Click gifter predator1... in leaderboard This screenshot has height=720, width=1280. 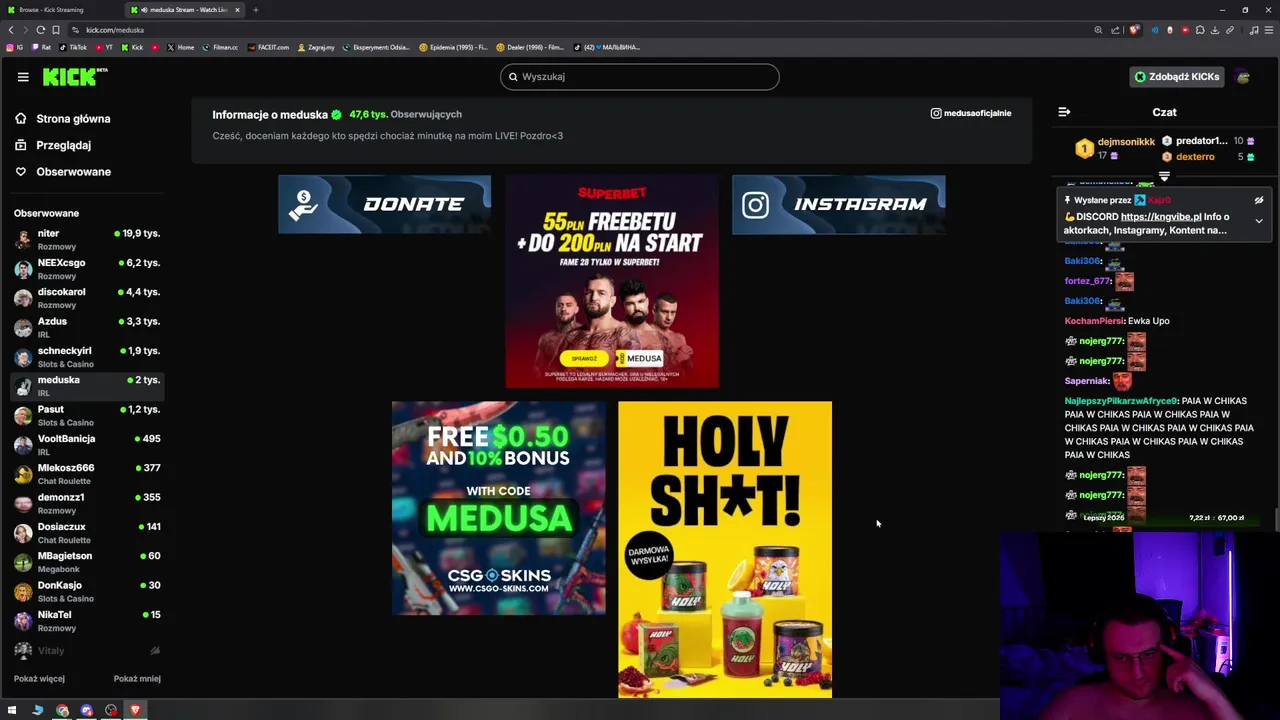coord(1201,141)
